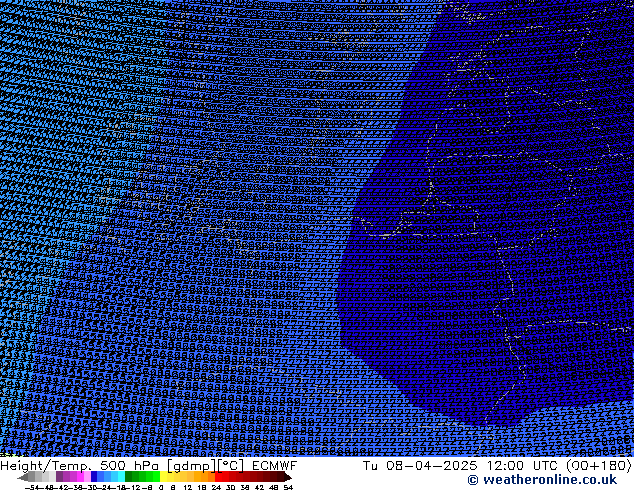Click the weatheronline.co.uk copyright link

[542, 480]
